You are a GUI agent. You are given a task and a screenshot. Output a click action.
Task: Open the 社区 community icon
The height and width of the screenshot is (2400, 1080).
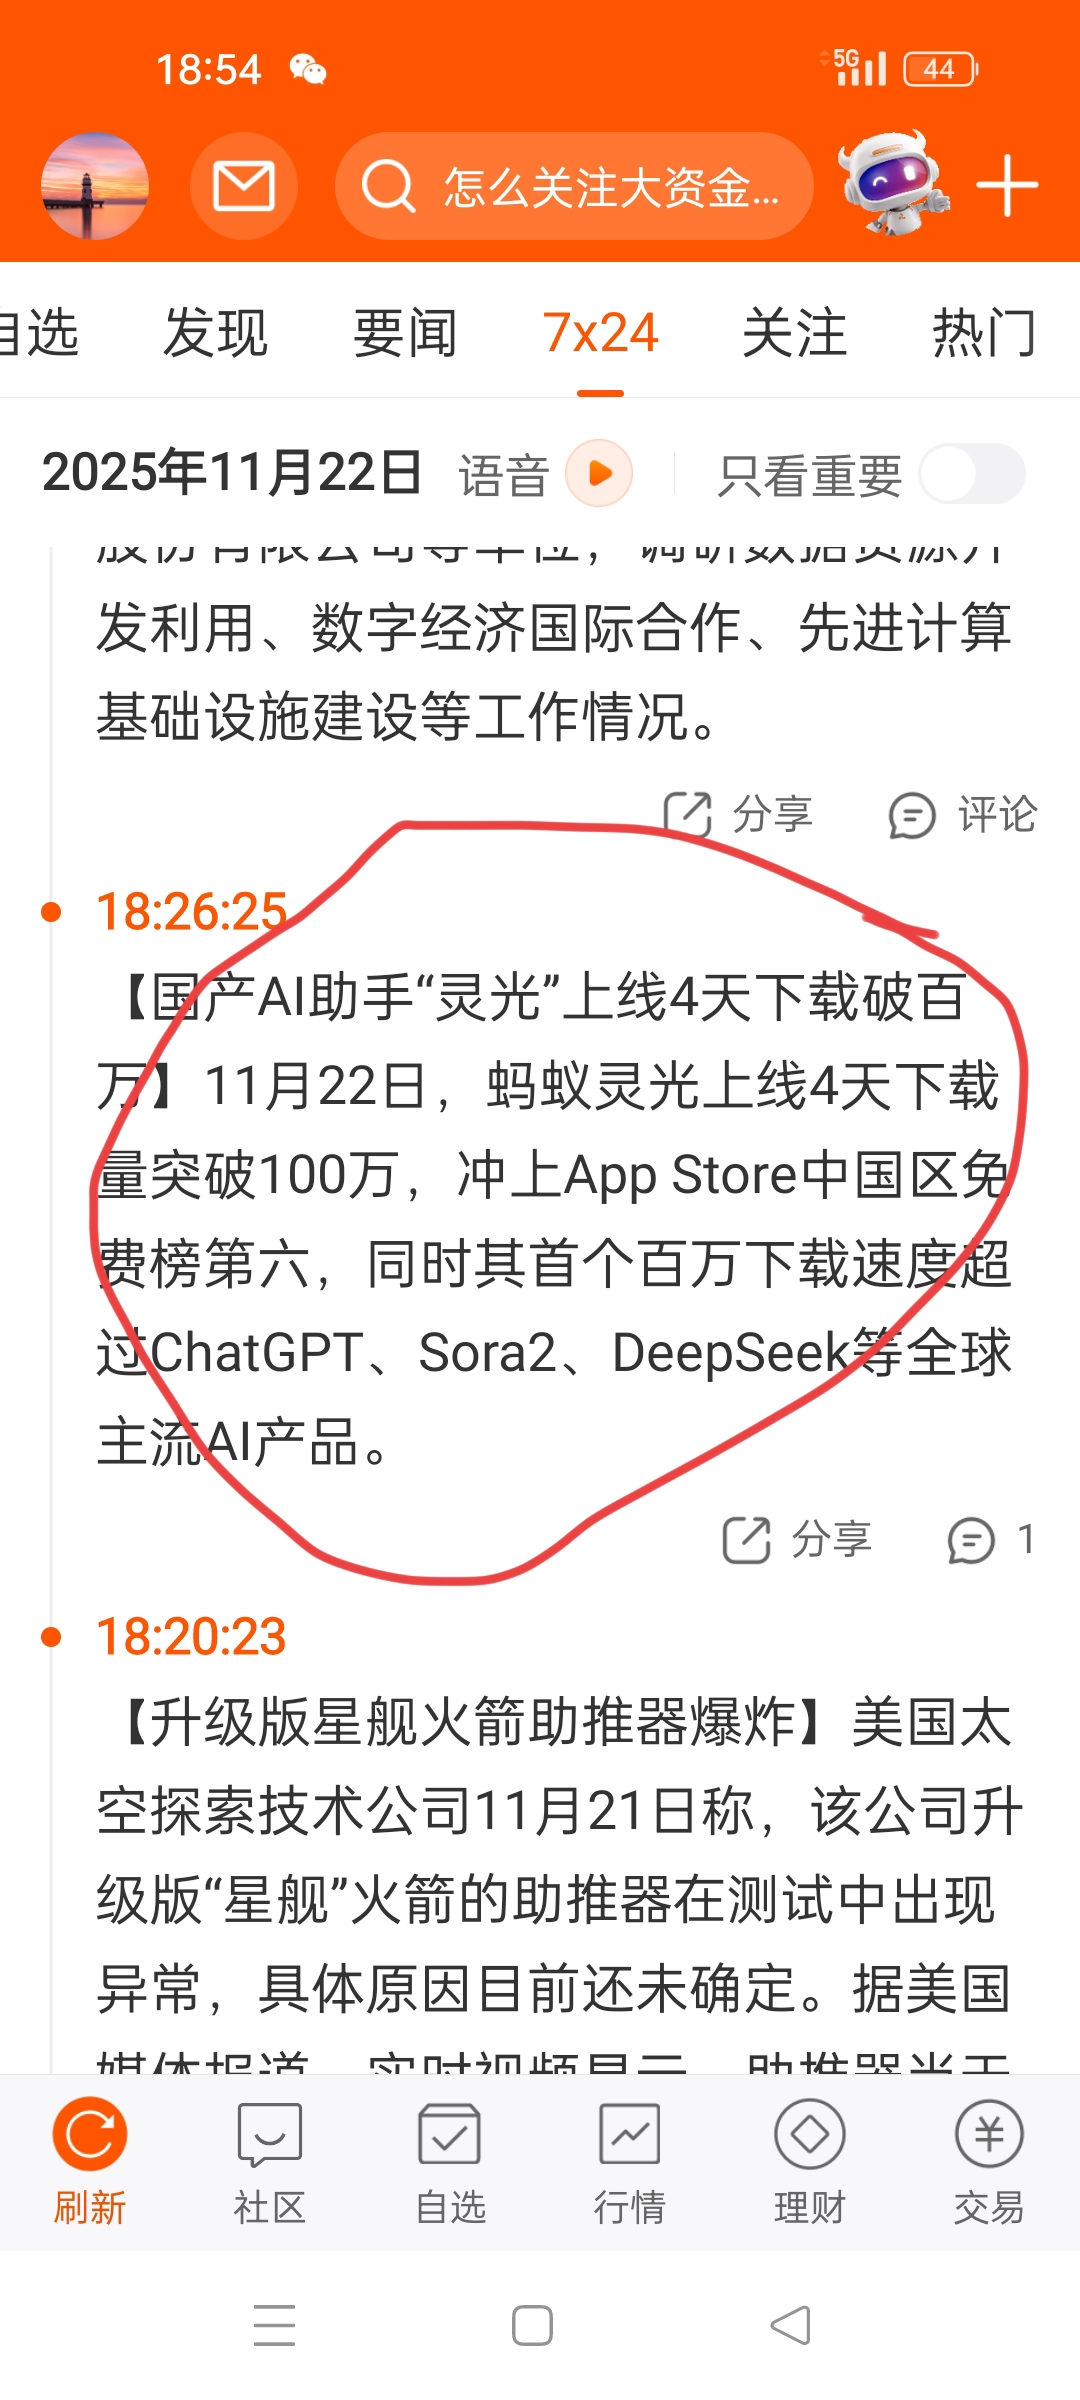[270, 2161]
